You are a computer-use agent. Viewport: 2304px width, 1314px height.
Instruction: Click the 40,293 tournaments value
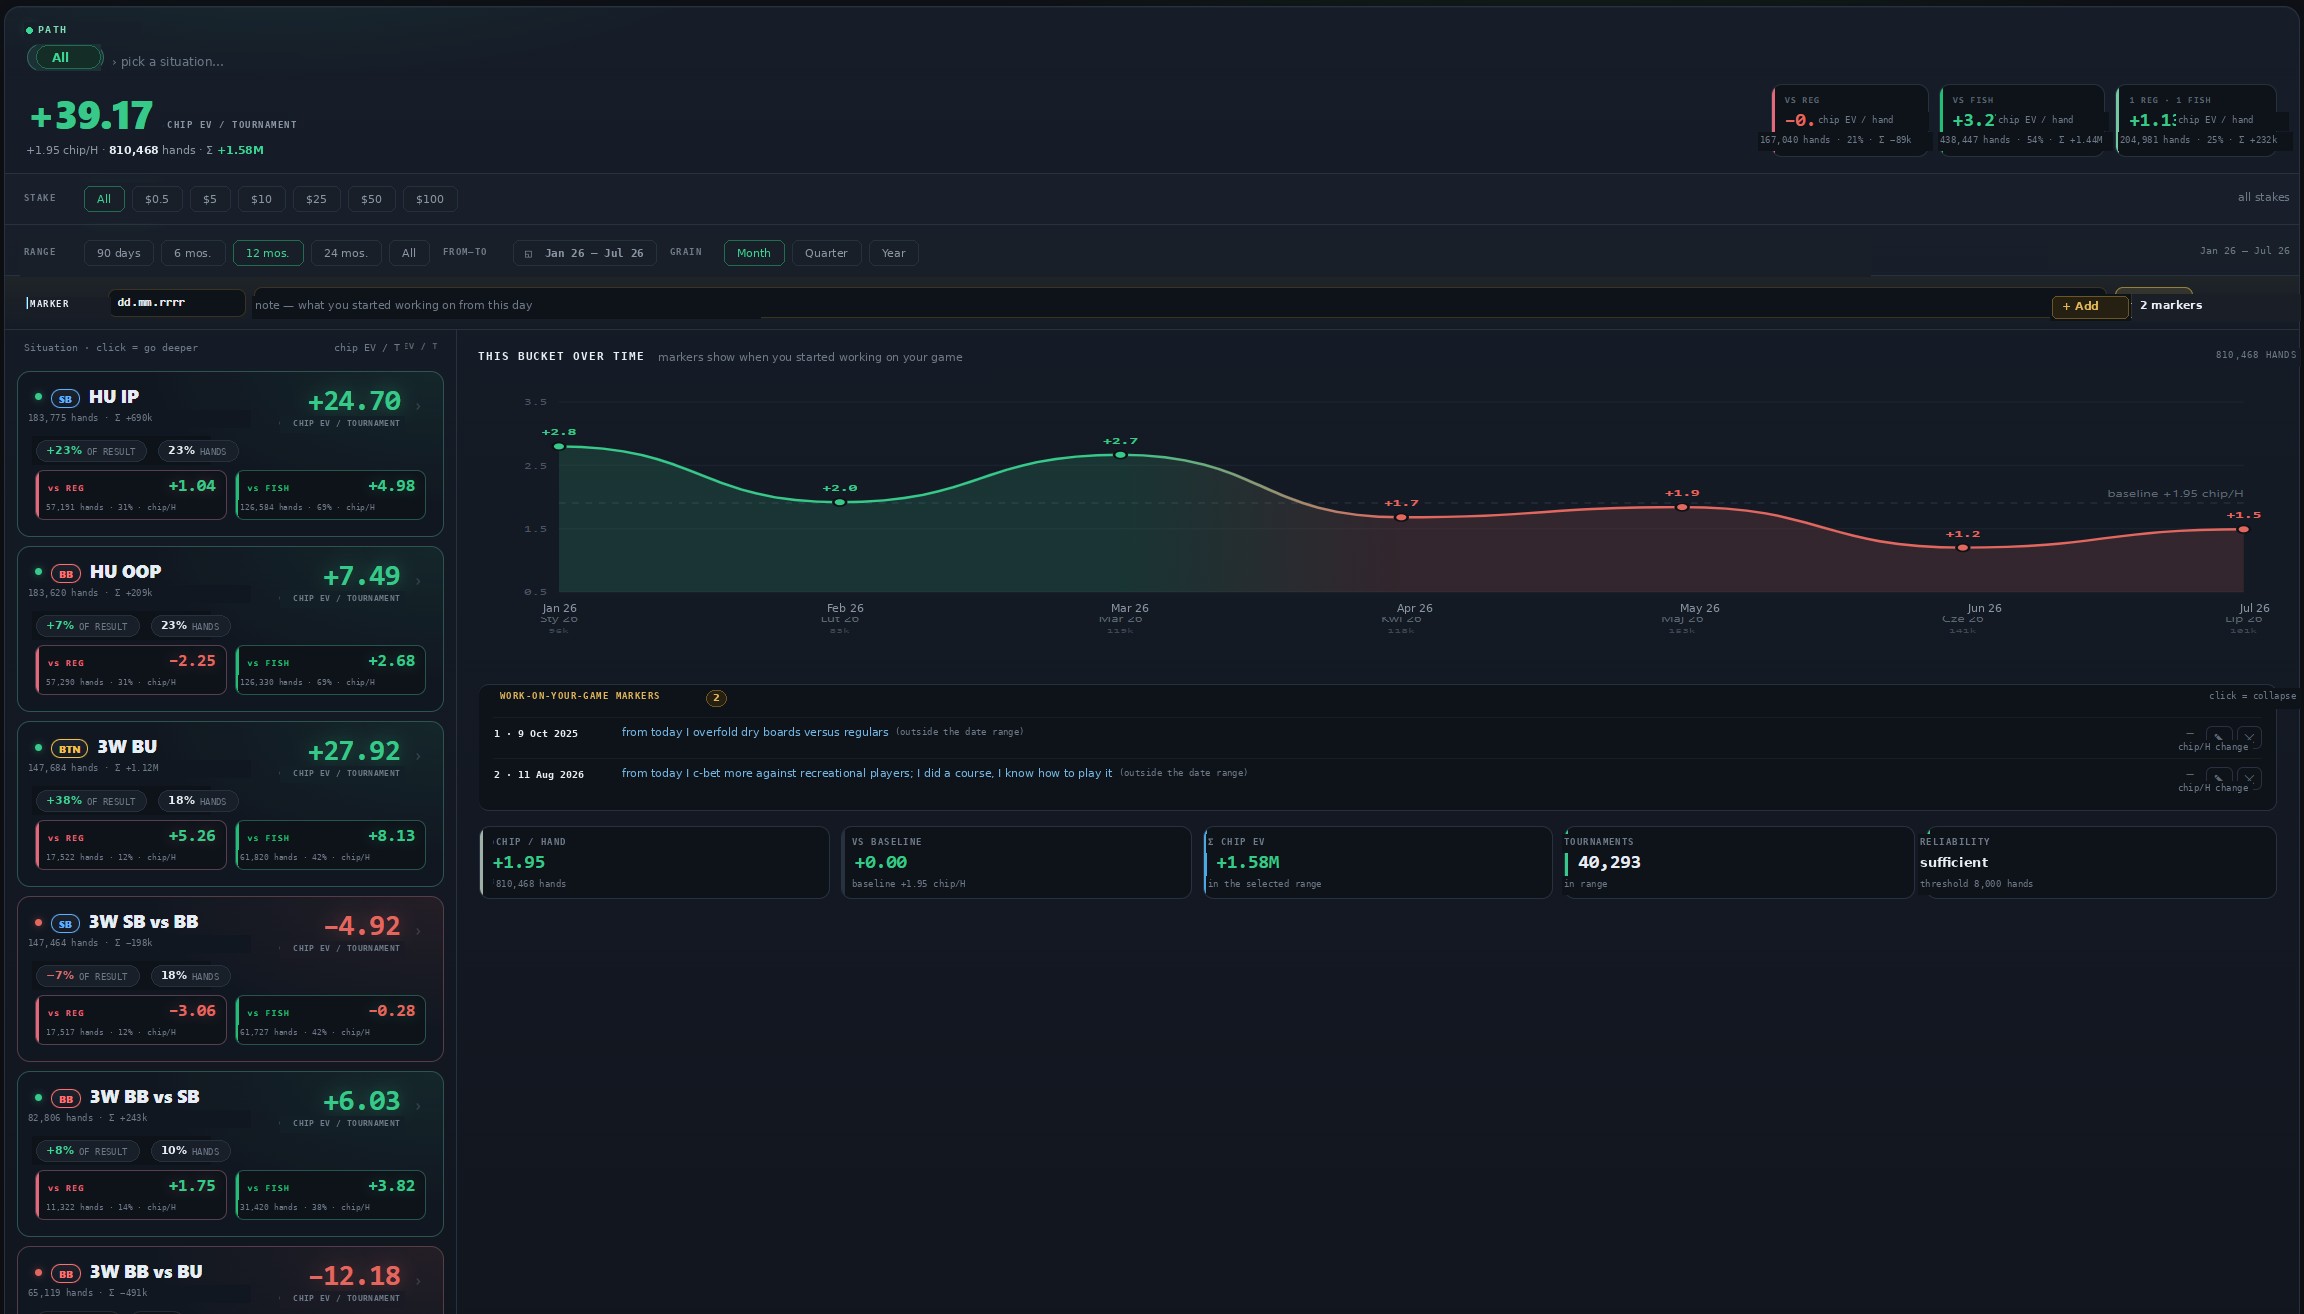[1609, 862]
